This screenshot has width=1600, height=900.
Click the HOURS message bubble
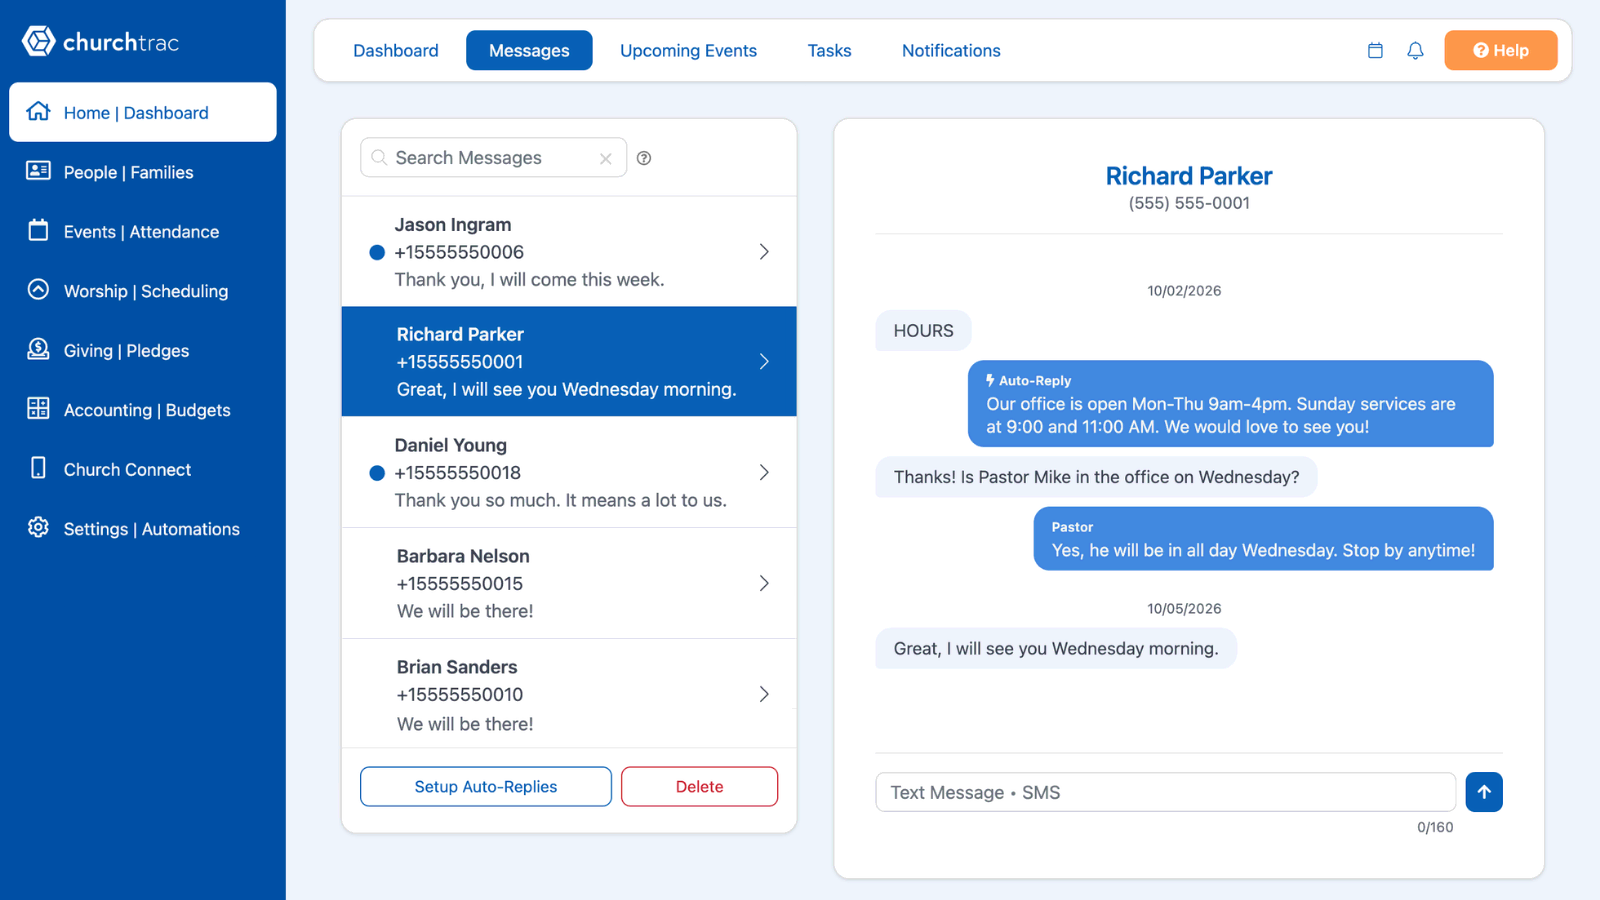923,330
